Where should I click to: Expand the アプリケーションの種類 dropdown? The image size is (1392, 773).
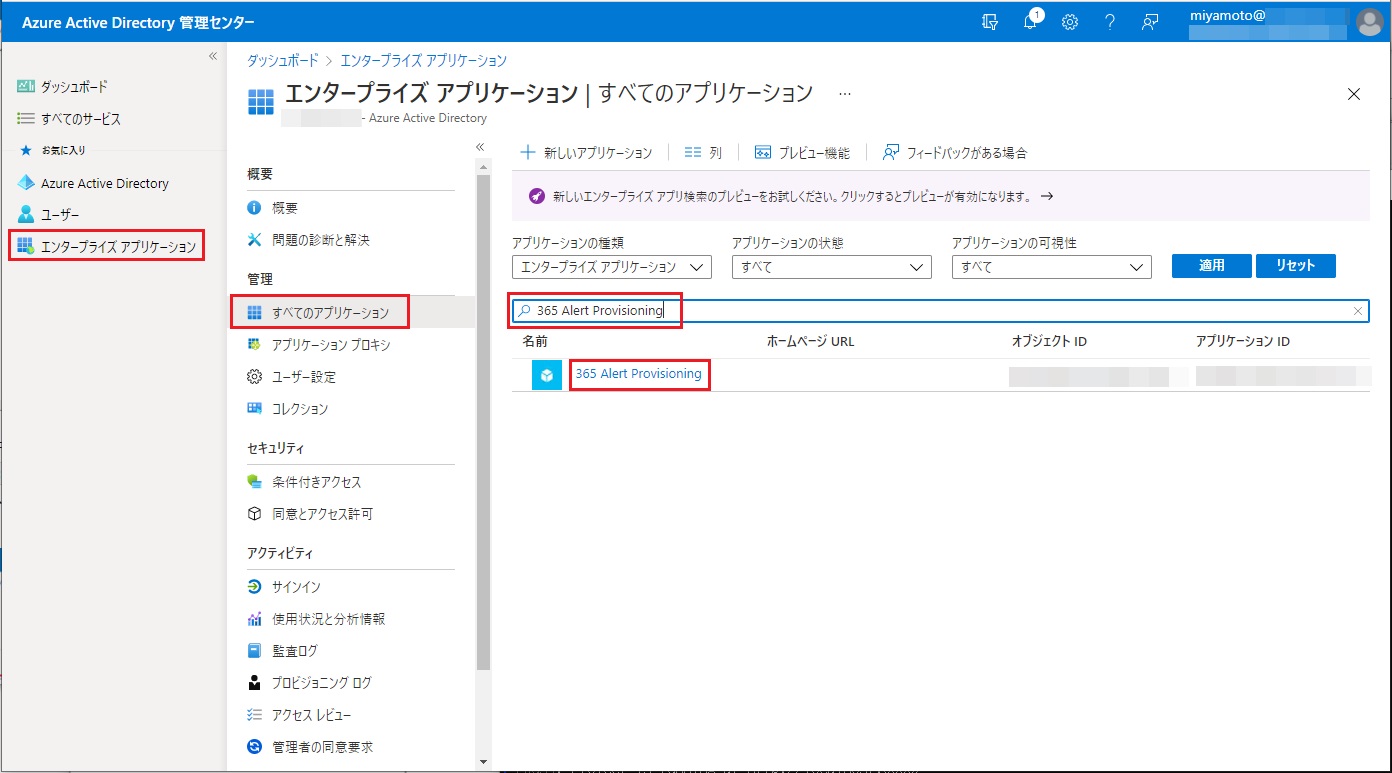click(611, 267)
